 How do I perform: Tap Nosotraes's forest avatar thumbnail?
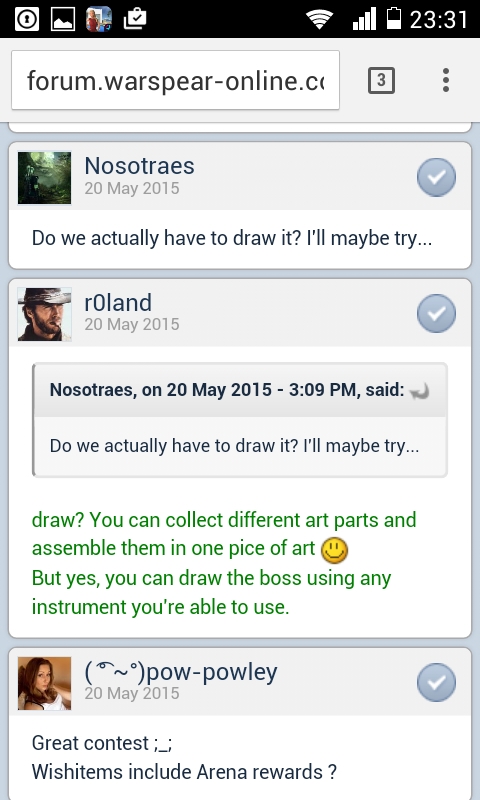click(44, 178)
